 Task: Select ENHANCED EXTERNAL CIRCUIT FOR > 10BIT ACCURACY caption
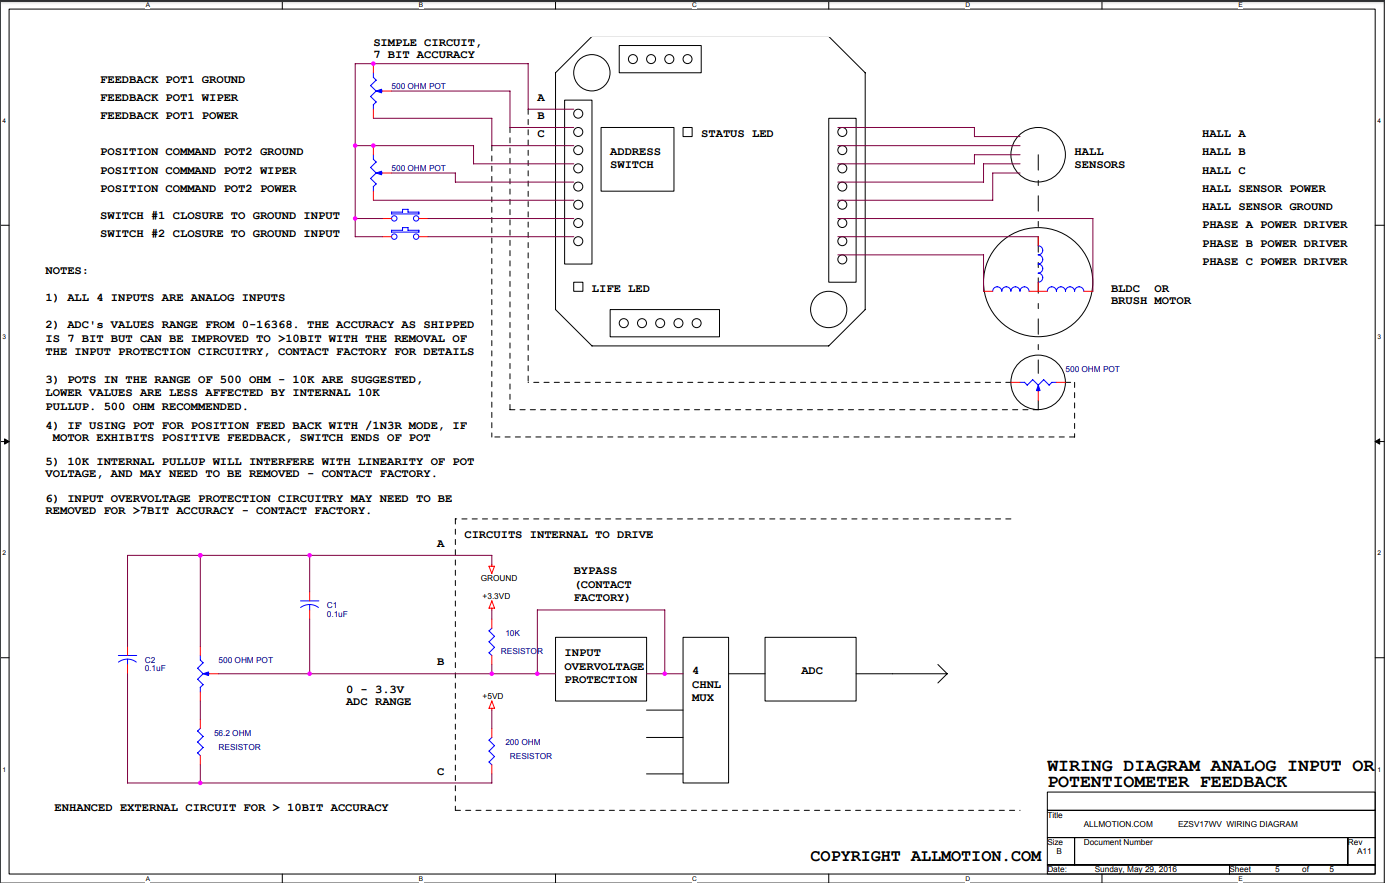tap(221, 807)
